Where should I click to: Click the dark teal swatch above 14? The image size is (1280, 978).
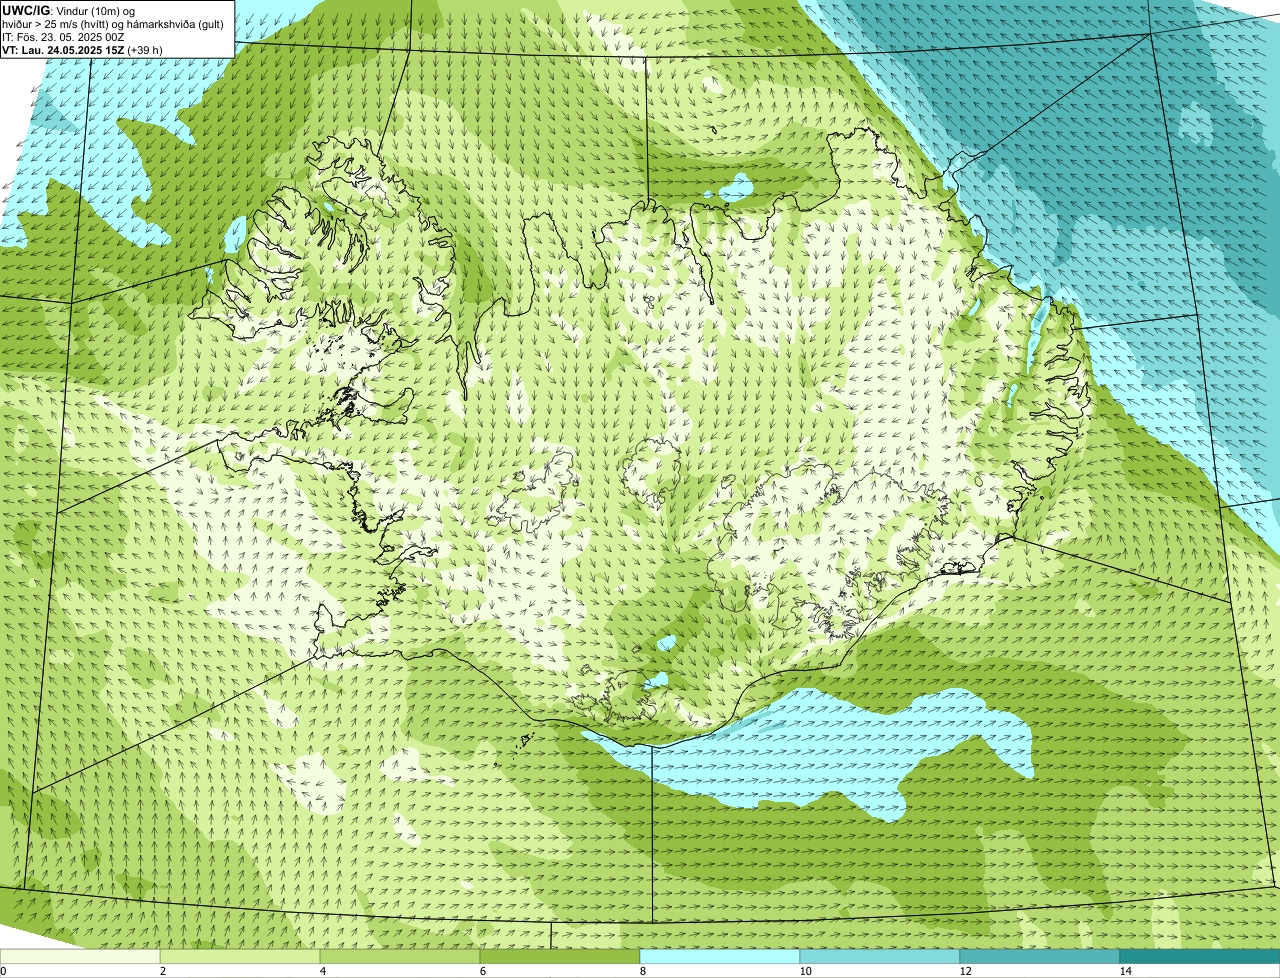coord(1200,957)
